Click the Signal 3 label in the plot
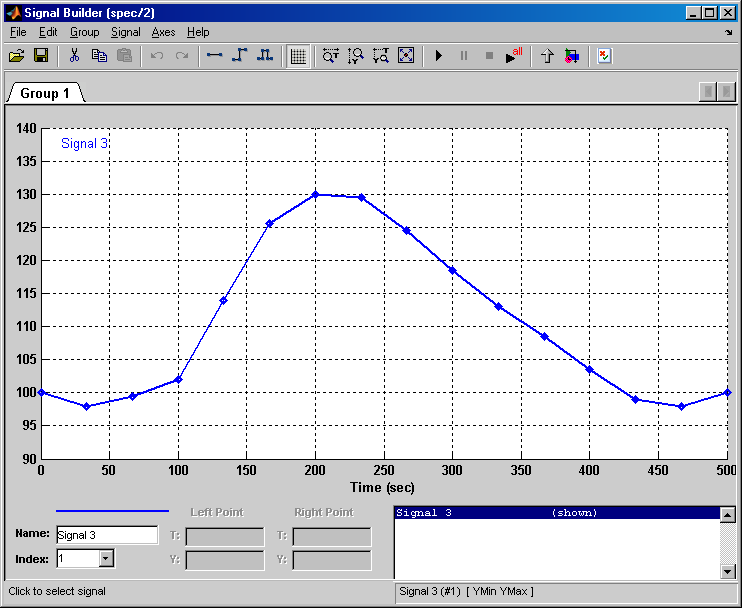This screenshot has height=608, width=742. (x=85, y=143)
